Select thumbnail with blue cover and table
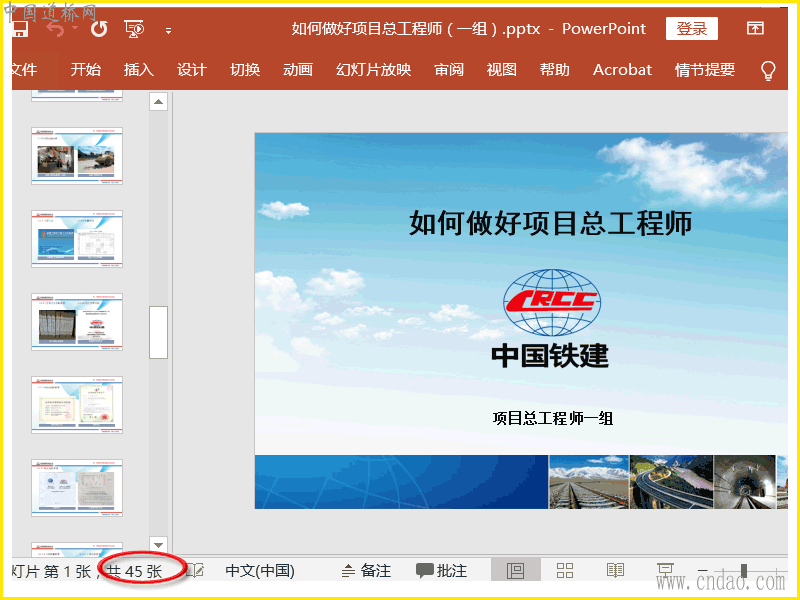The height and width of the screenshot is (600, 800). tap(77, 239)
